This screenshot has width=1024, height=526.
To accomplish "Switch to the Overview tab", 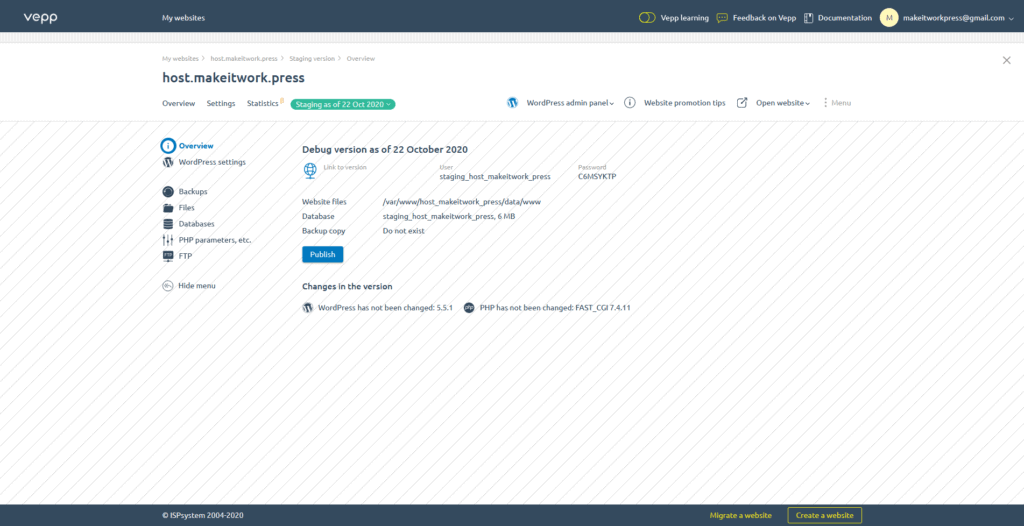I will tap(178, 103).
